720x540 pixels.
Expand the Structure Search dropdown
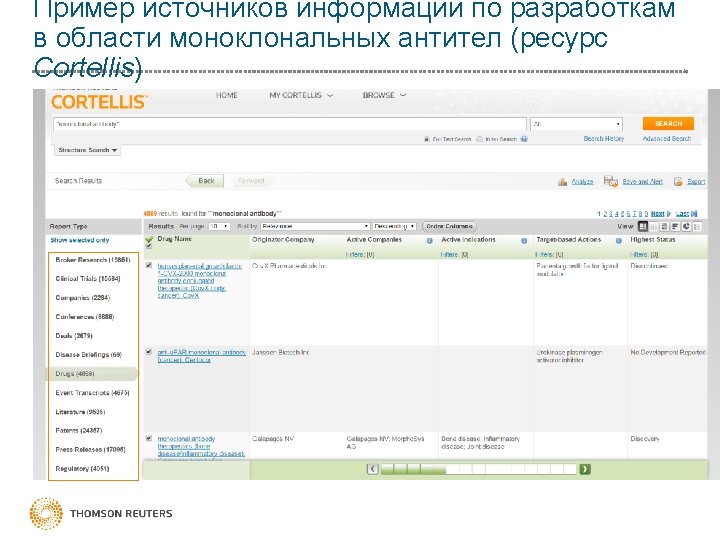pyautogui.click(x=87, y=150)
